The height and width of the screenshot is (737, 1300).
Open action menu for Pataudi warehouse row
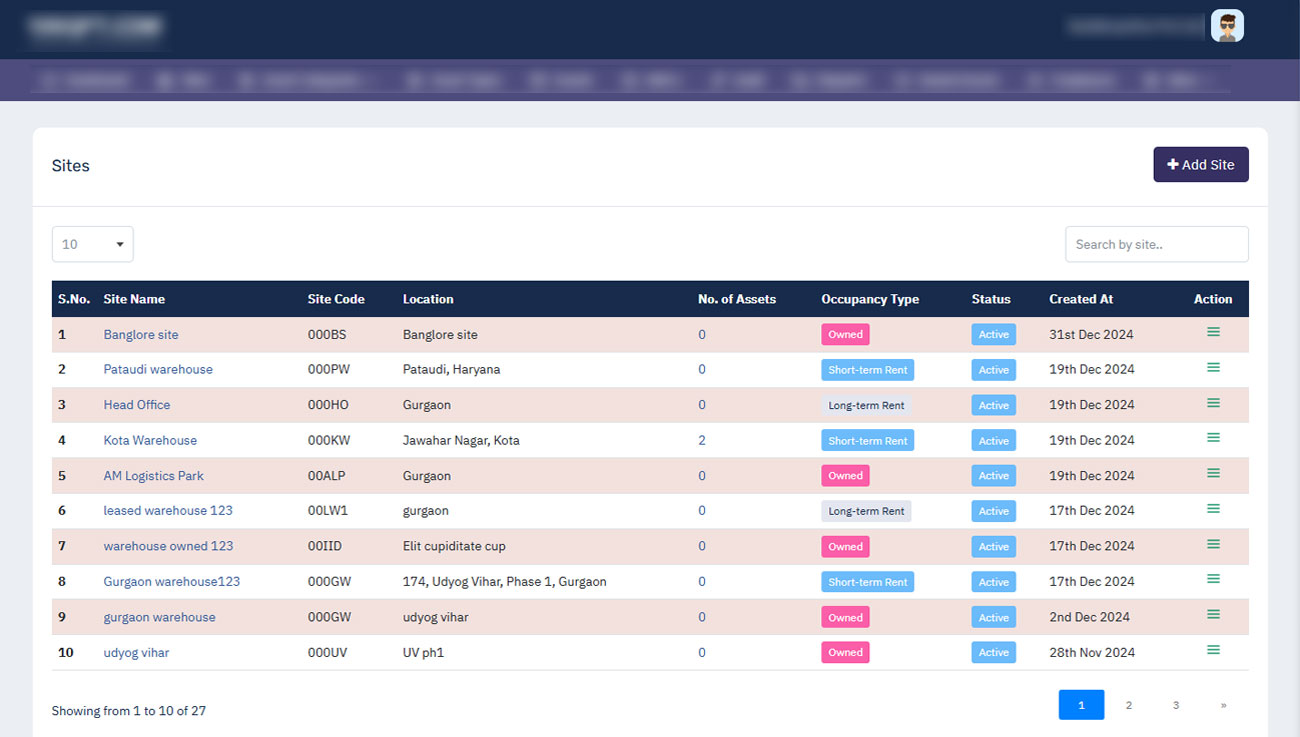click(x=1213, y=368)
